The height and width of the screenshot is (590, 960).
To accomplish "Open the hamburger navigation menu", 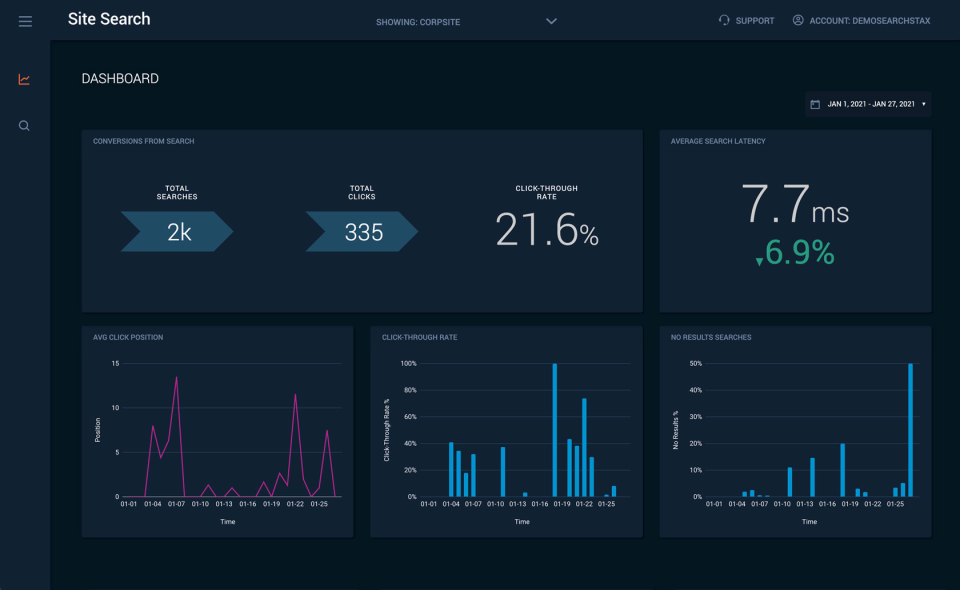I will point(25,21).
